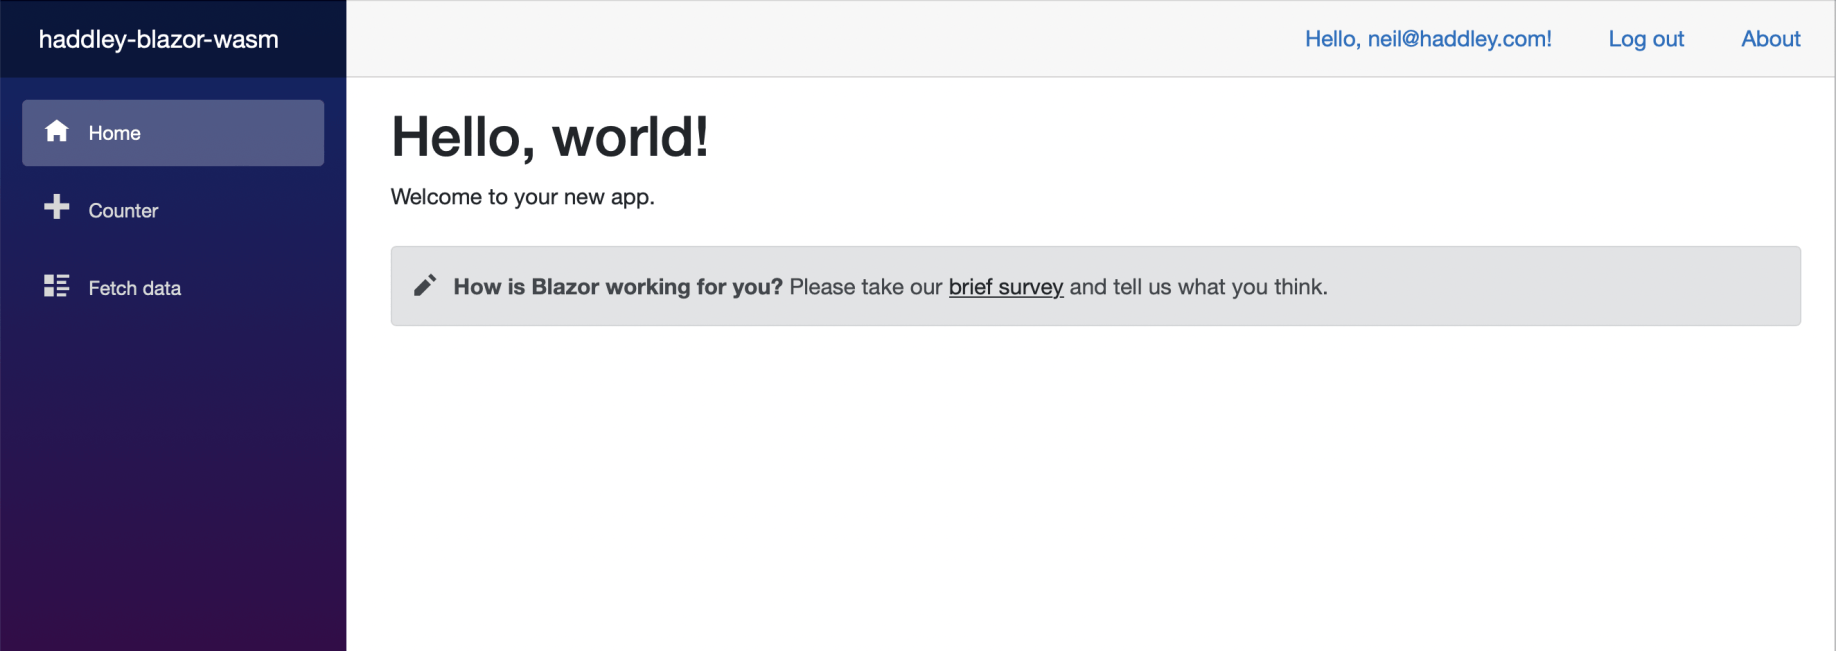Click the haddley-blazor-wasm brand title
Viewport: 1836px width, 651px height.
158,39
